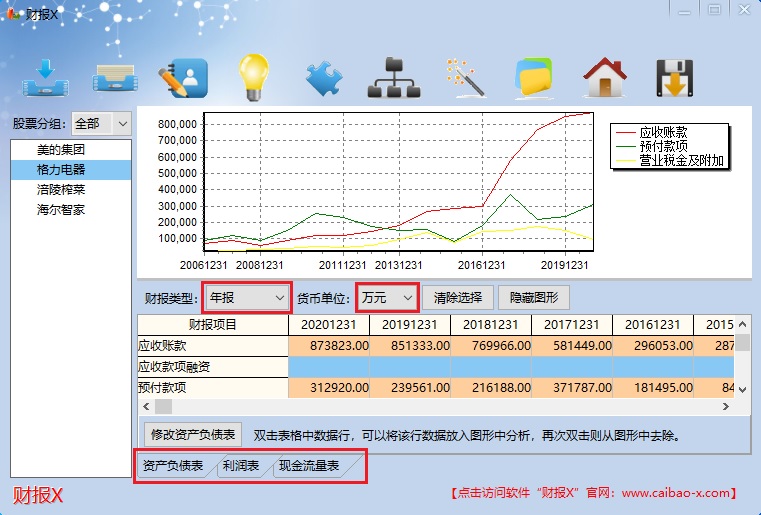Click the 20161231 column header

[653, 325]
